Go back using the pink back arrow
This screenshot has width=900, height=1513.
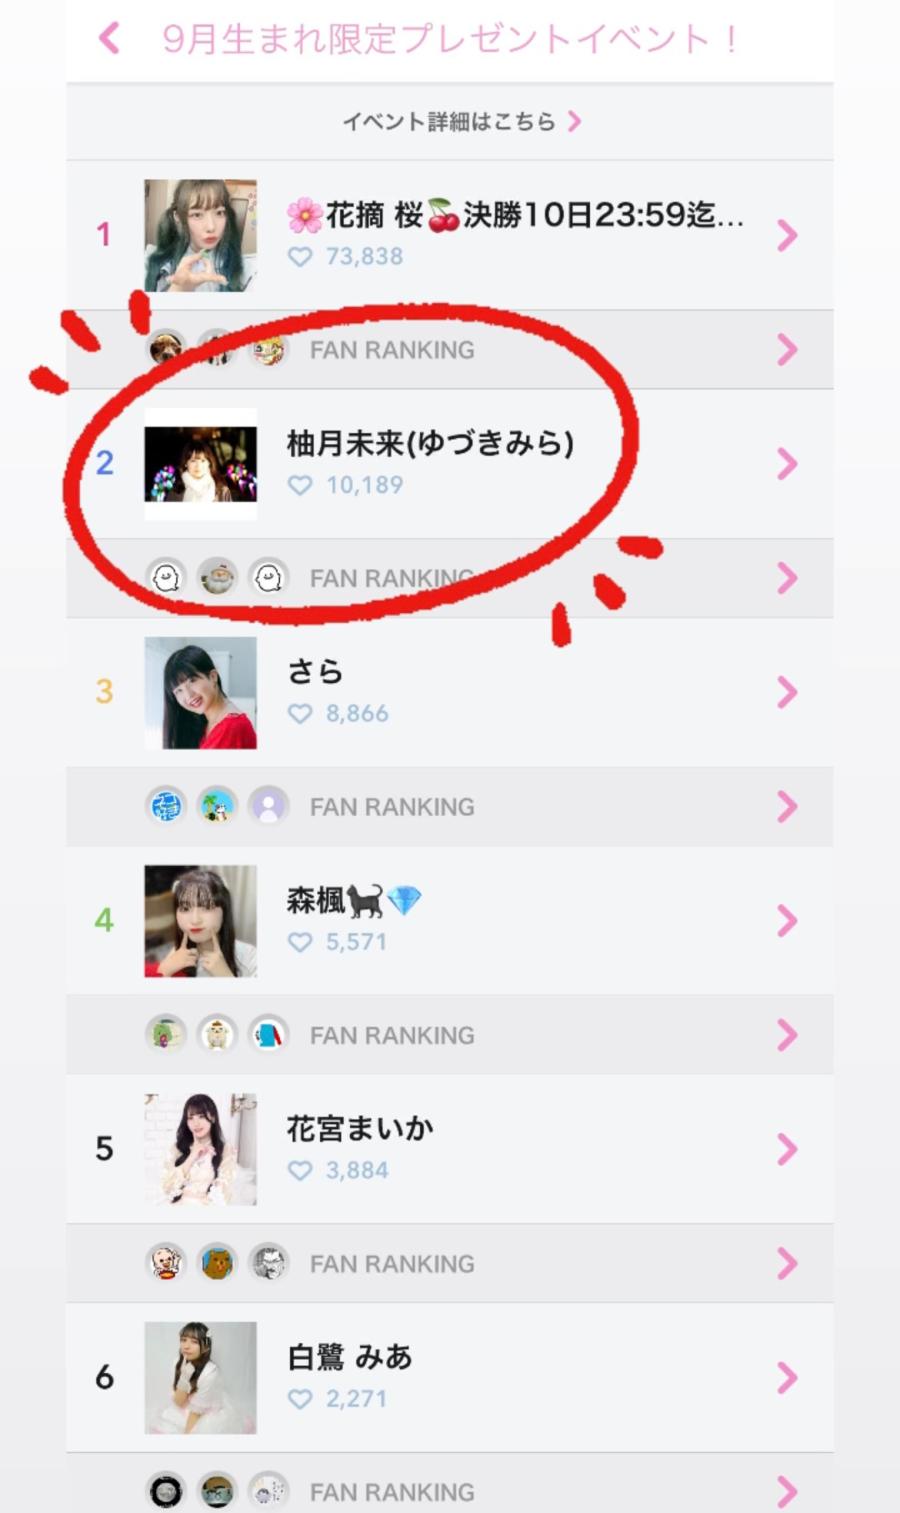coord(109,39)
